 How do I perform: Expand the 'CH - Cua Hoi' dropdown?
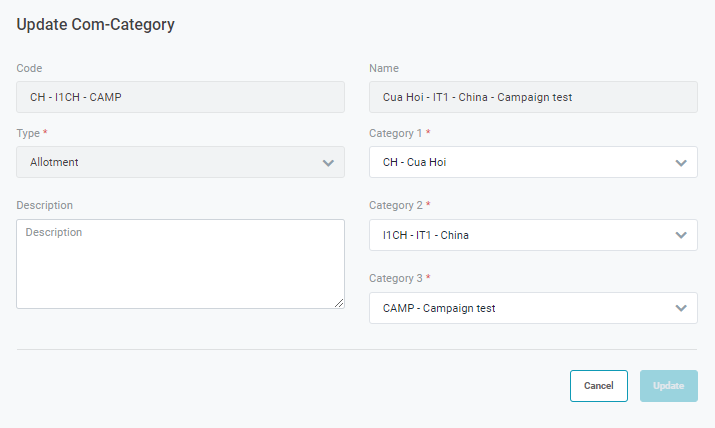coord(520,162)
